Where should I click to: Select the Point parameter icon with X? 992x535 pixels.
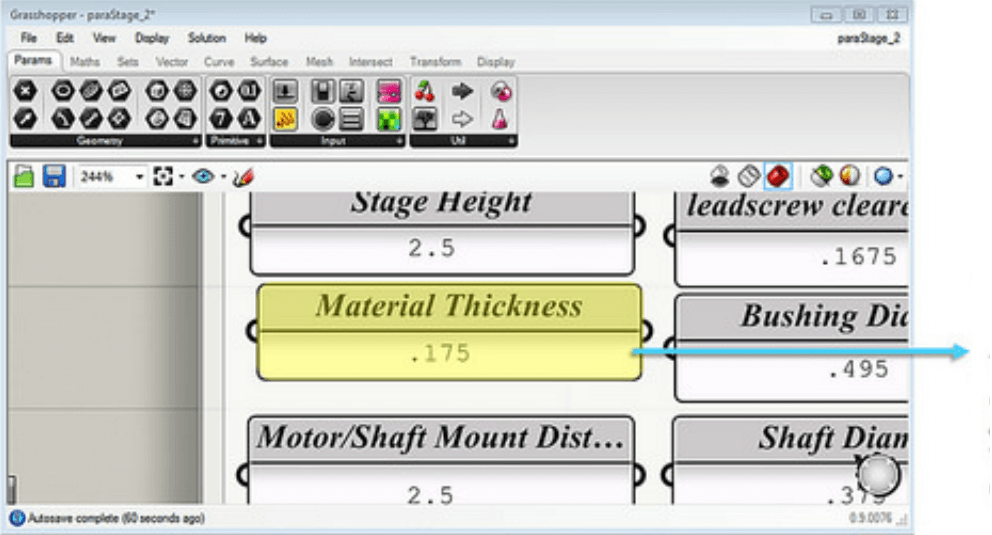pyautogui.click(x=25, y=92)
